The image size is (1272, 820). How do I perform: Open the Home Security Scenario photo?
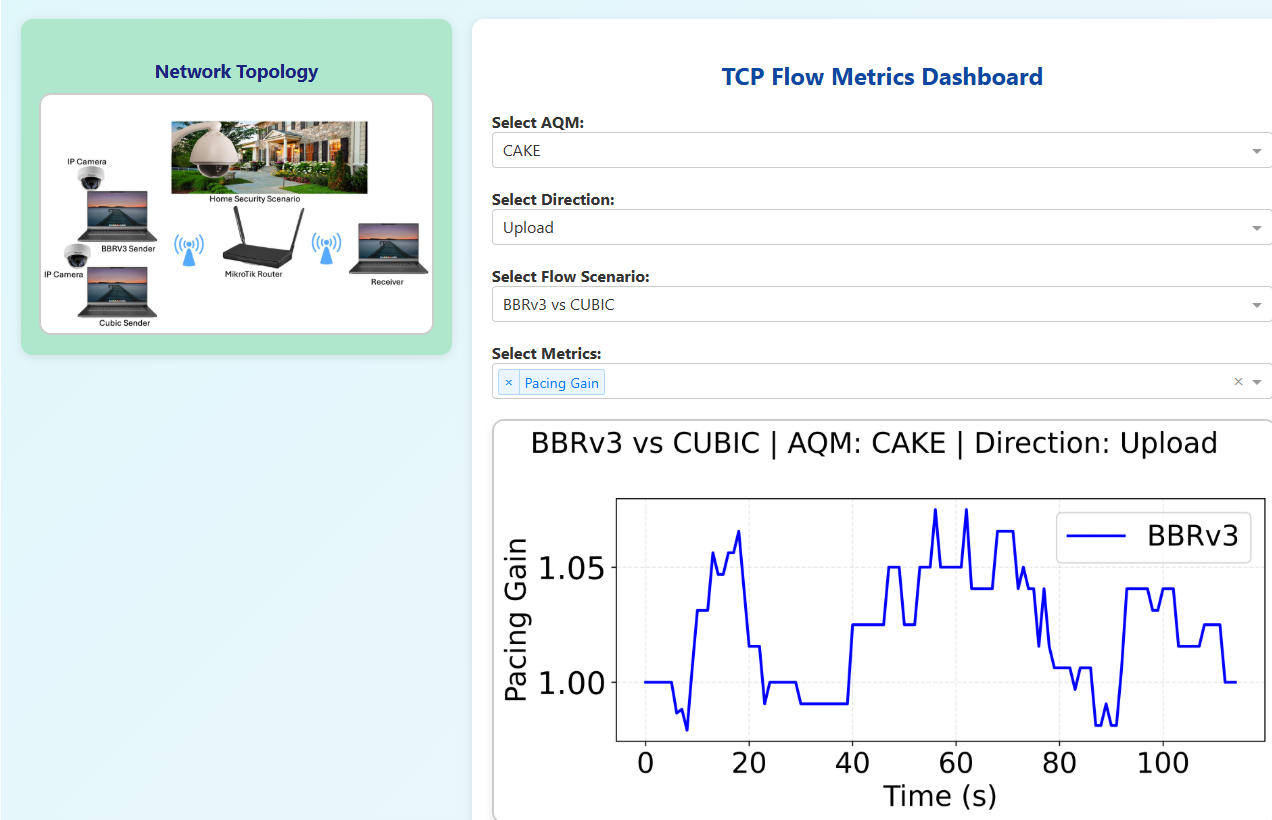tap(269, 157)
